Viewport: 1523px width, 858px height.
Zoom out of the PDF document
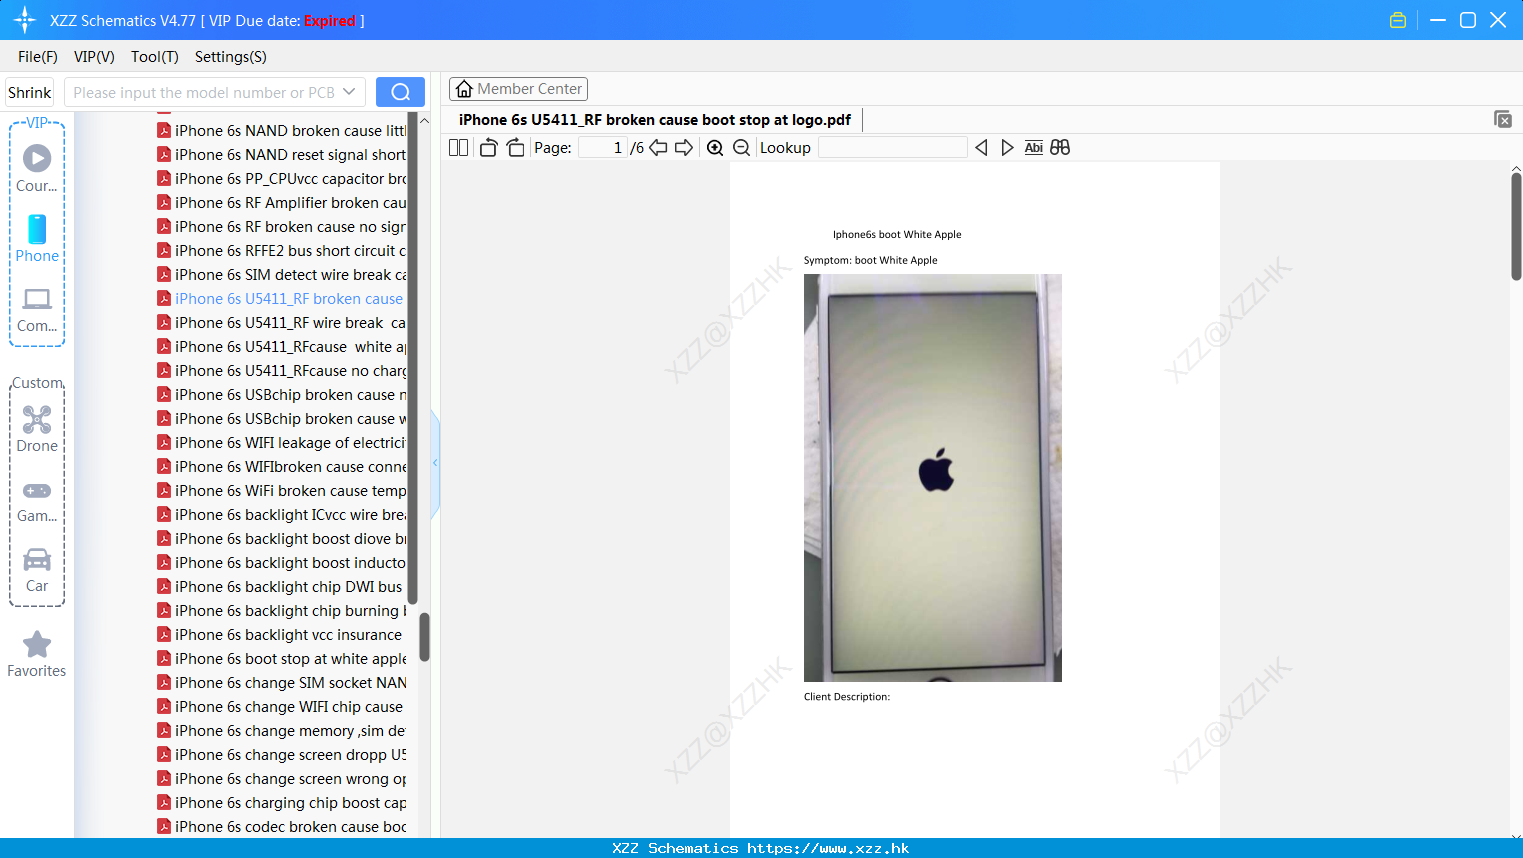point(742,148)
